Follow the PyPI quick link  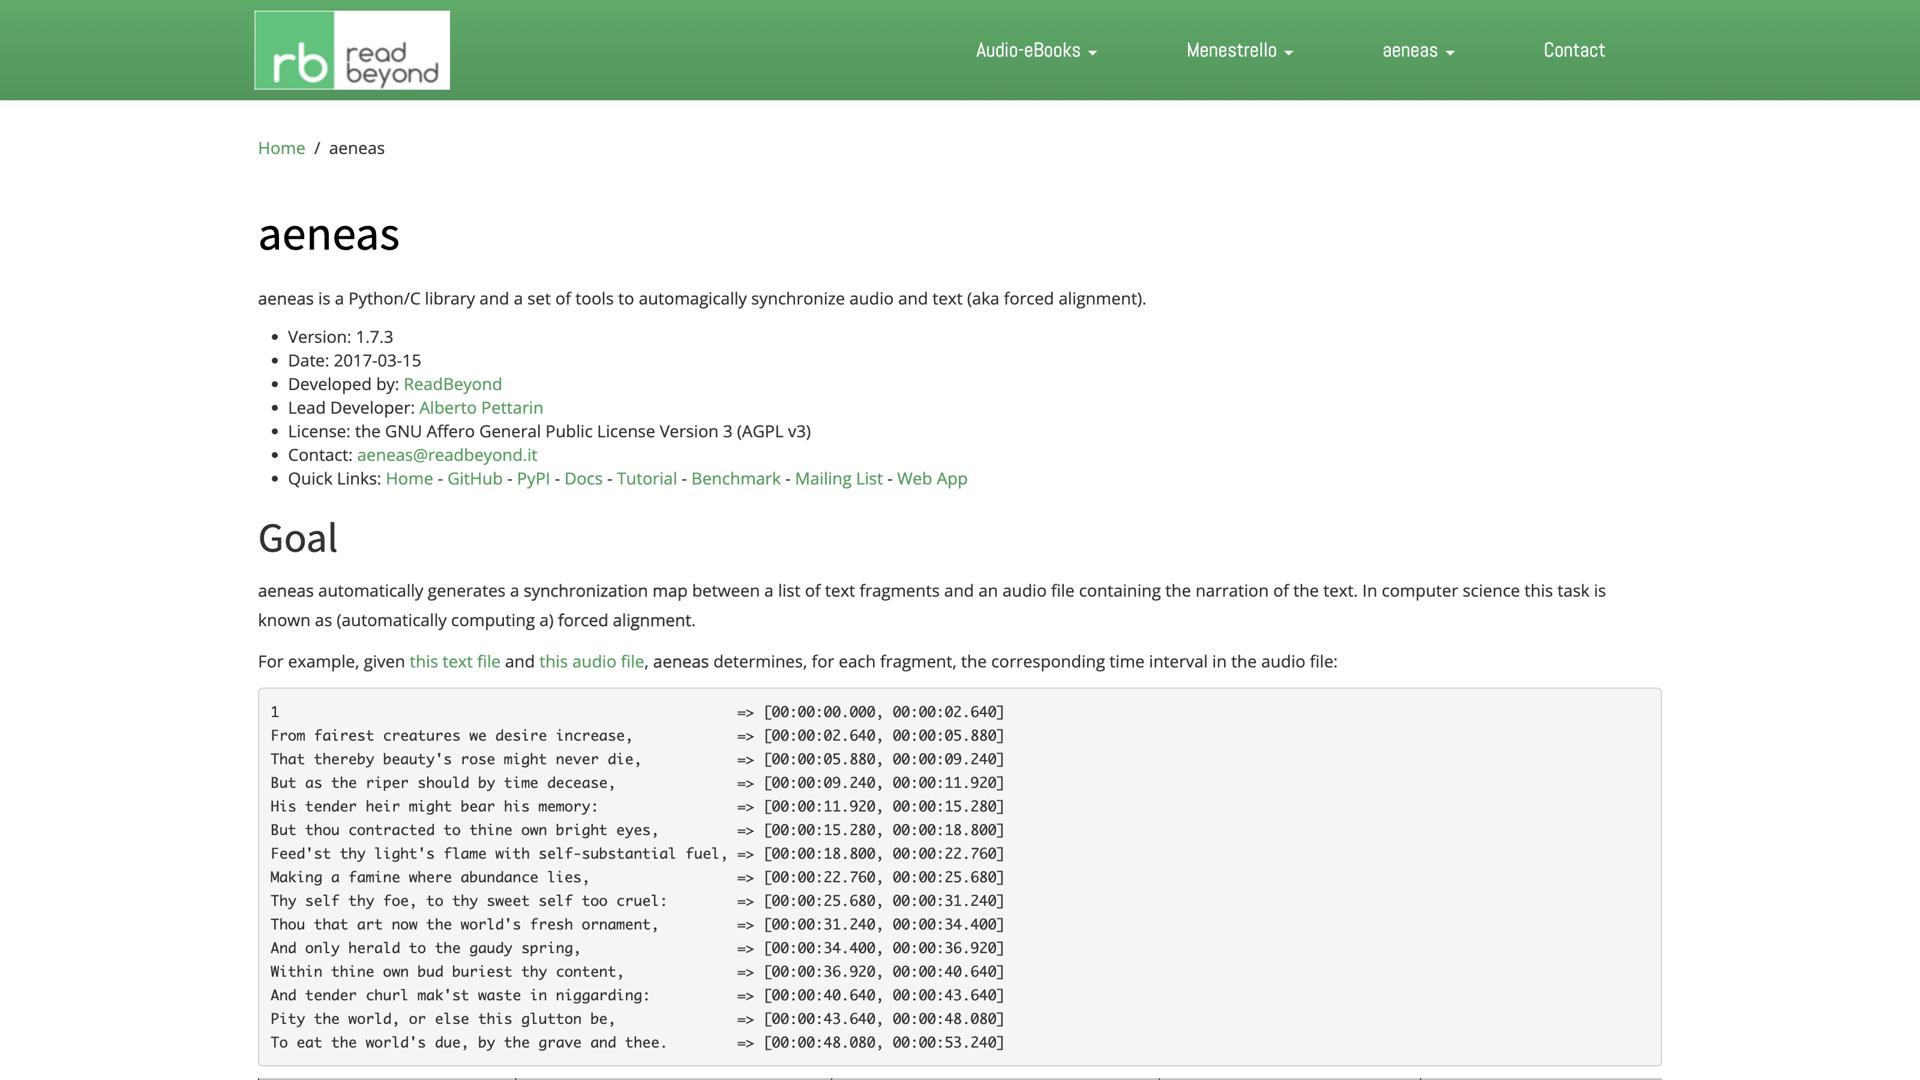(x=533, y=479)
